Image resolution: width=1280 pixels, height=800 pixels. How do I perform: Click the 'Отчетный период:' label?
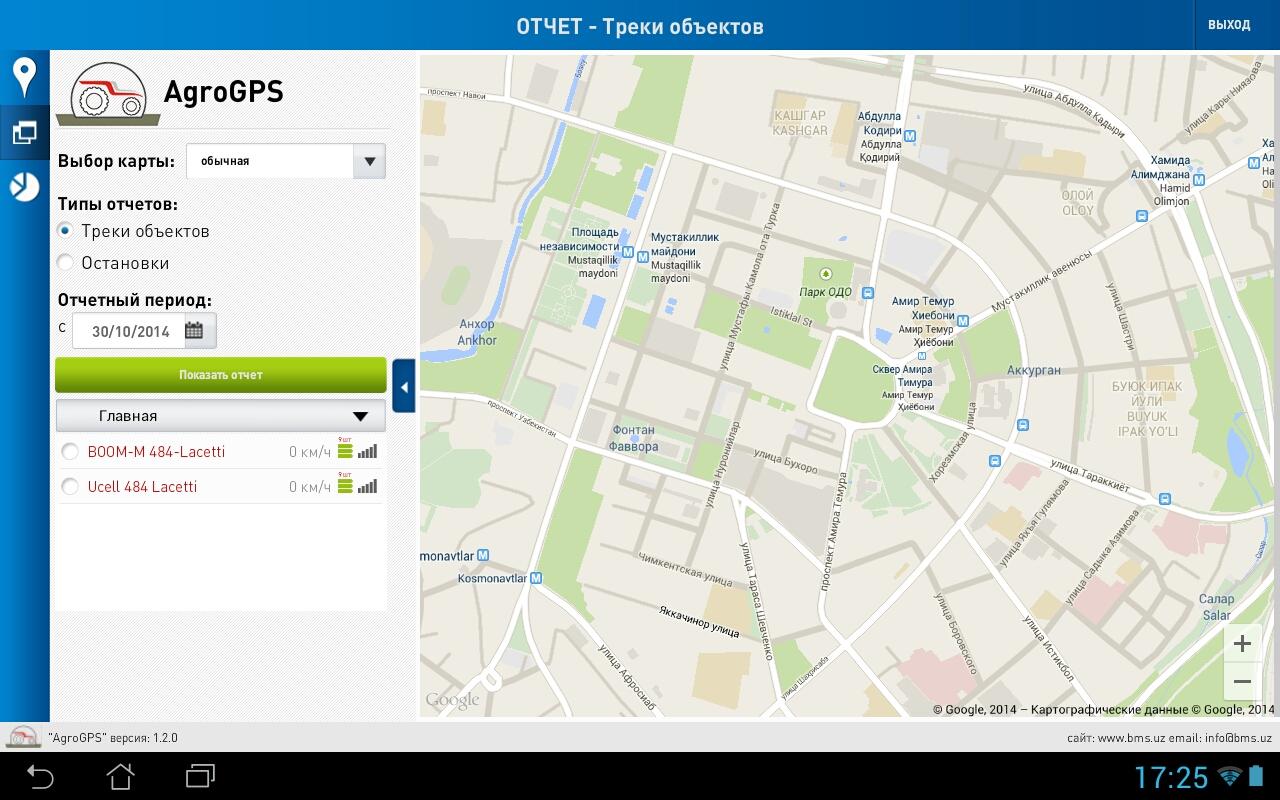(x=135, y=300)
